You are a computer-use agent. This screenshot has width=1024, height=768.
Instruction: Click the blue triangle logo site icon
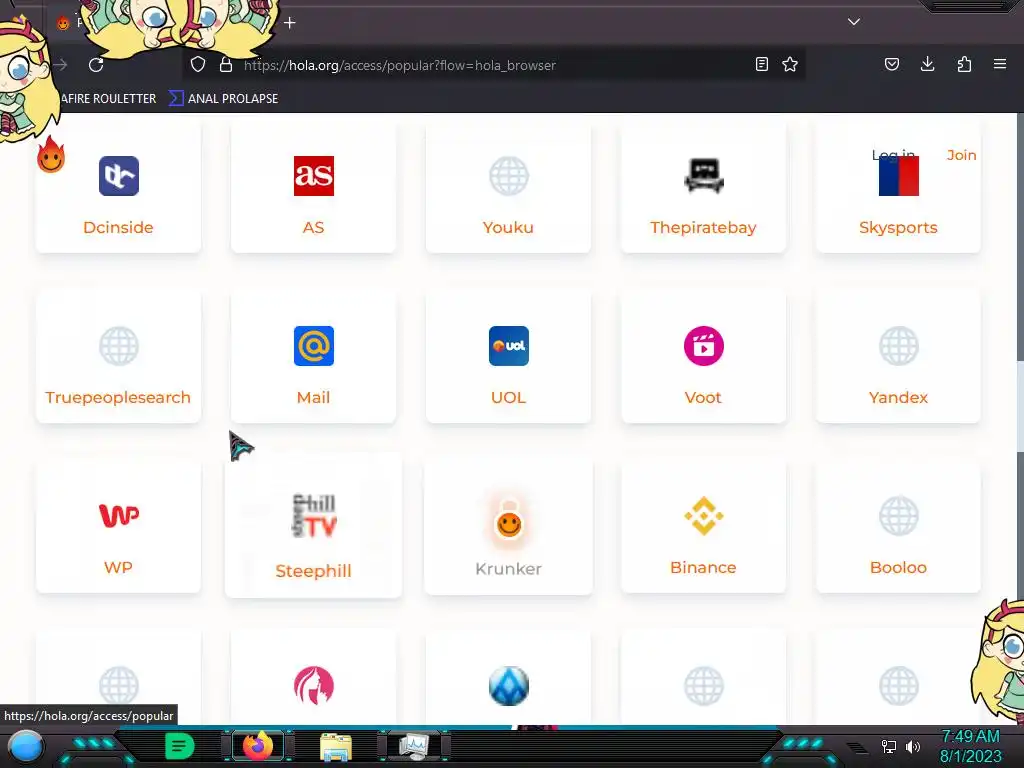tap(509, 686)
